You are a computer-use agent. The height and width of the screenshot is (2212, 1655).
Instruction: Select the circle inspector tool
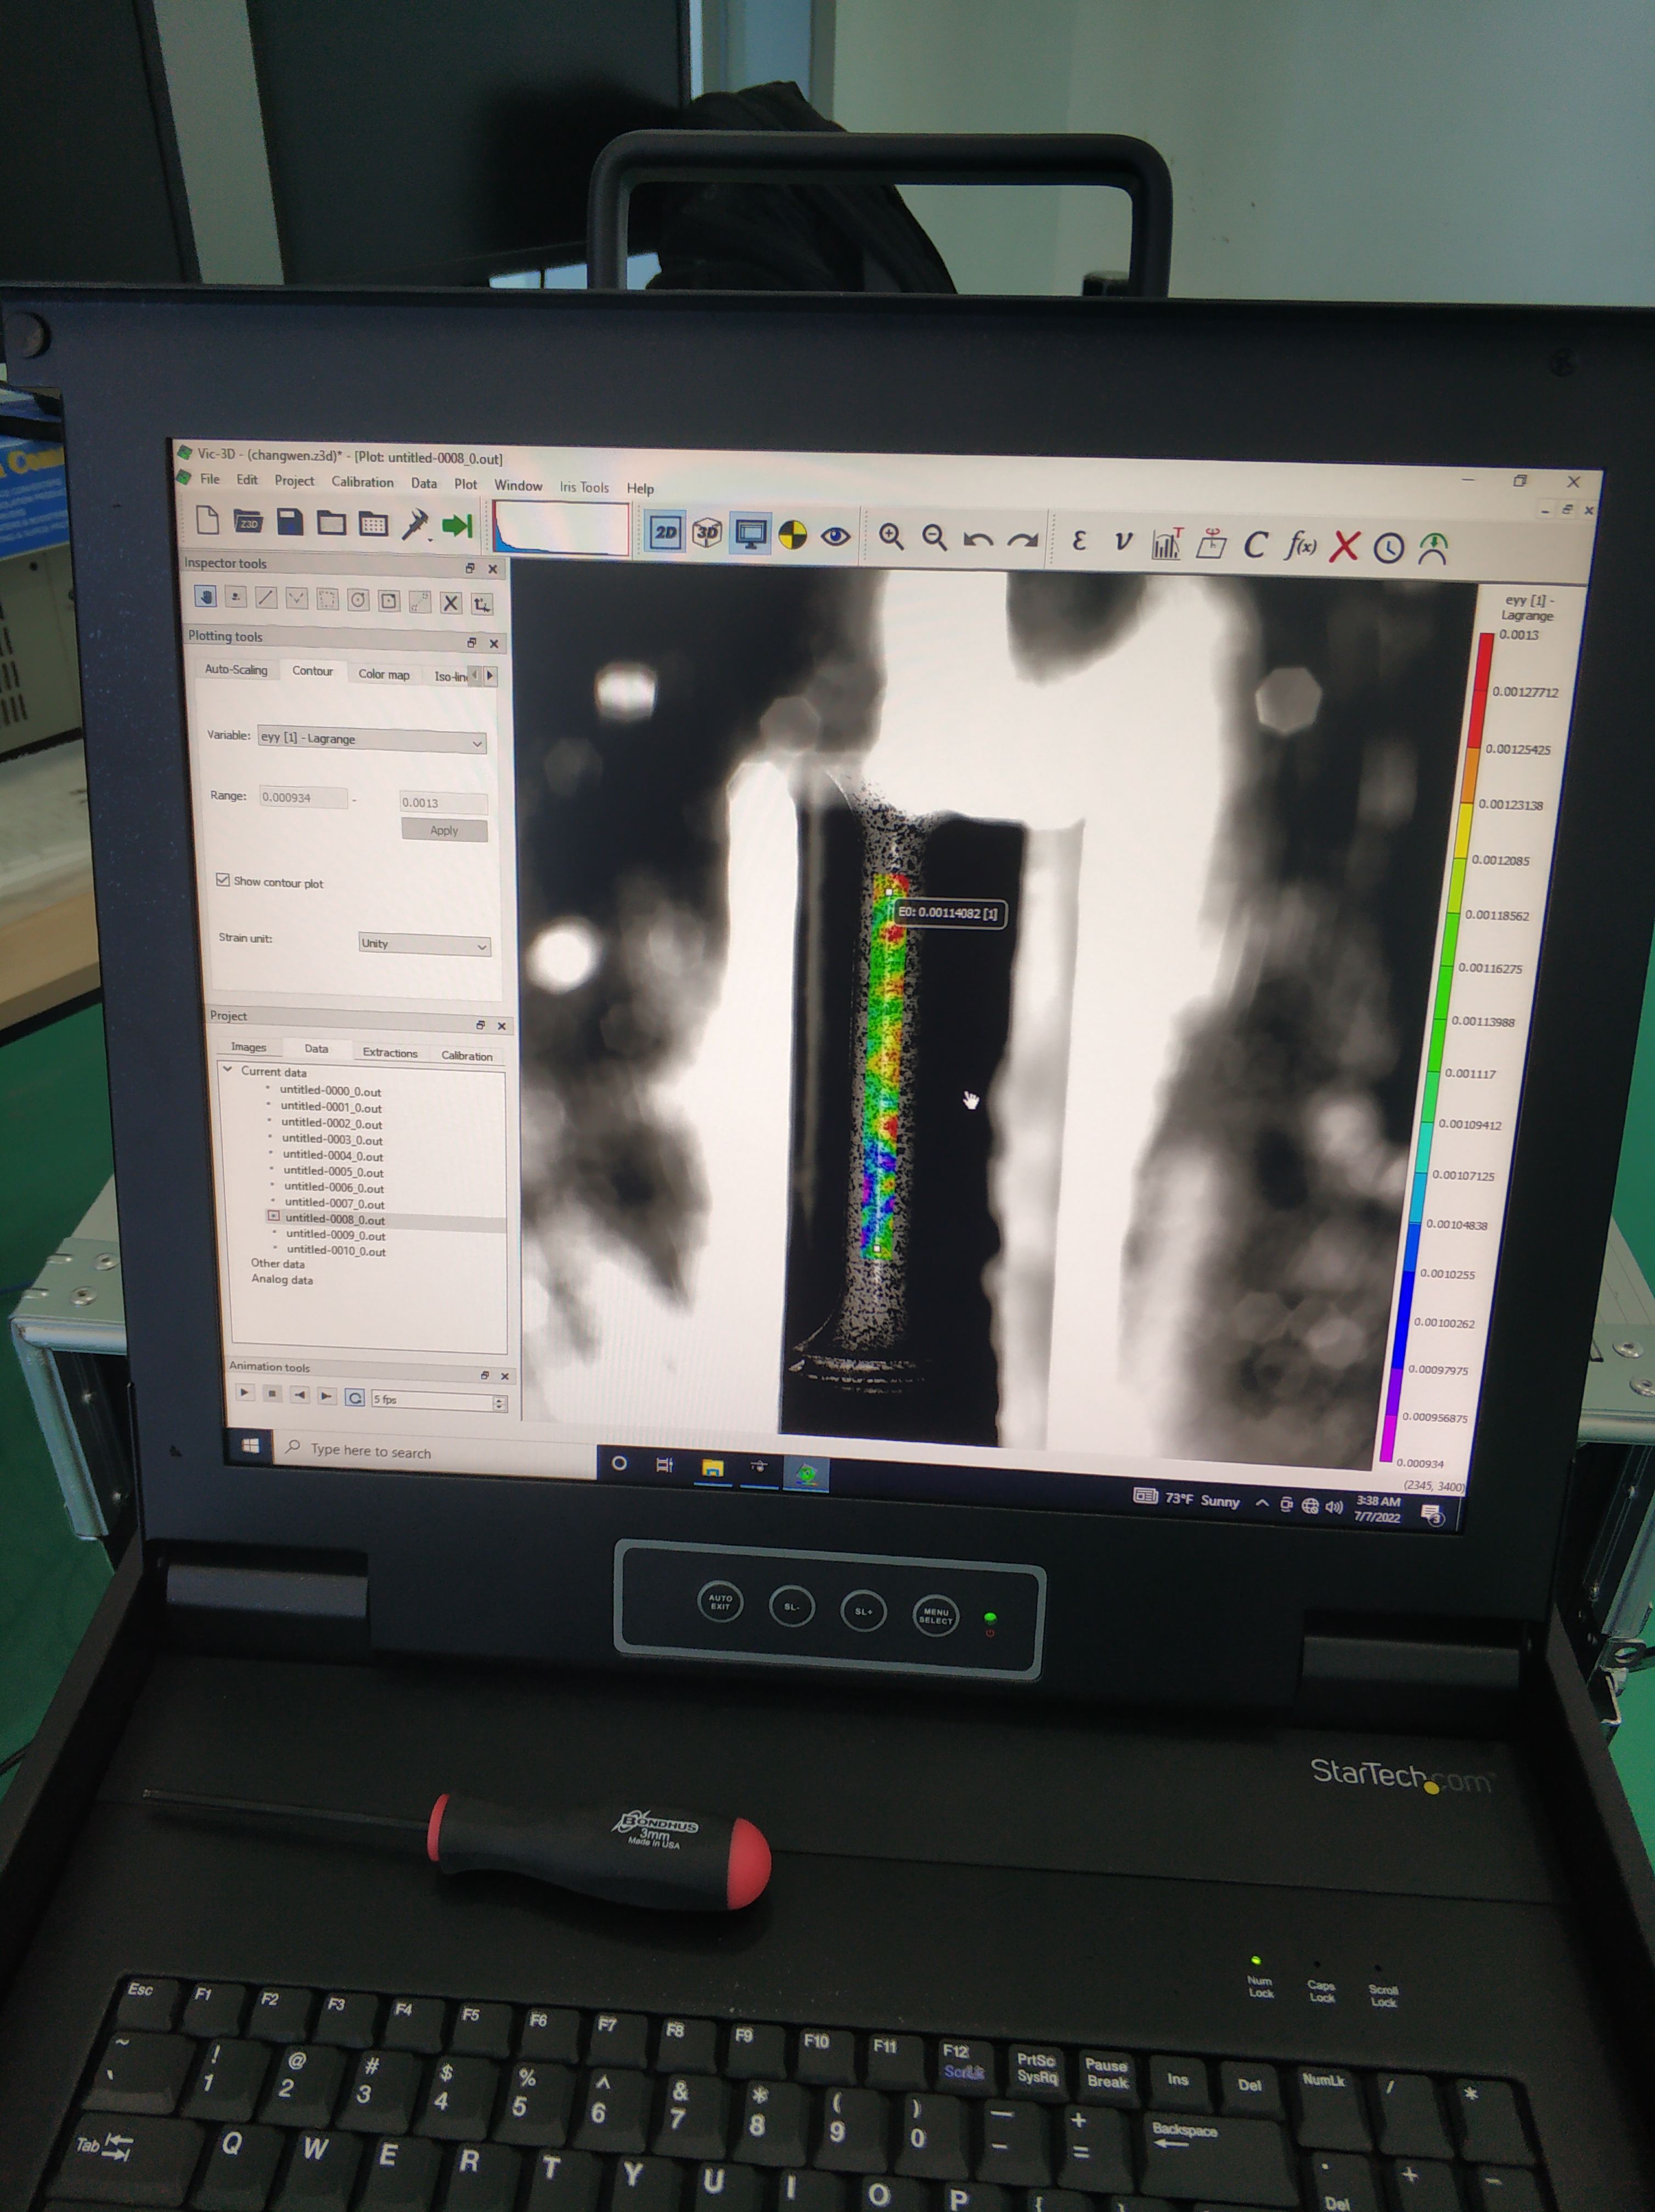(x=358, y=600)
